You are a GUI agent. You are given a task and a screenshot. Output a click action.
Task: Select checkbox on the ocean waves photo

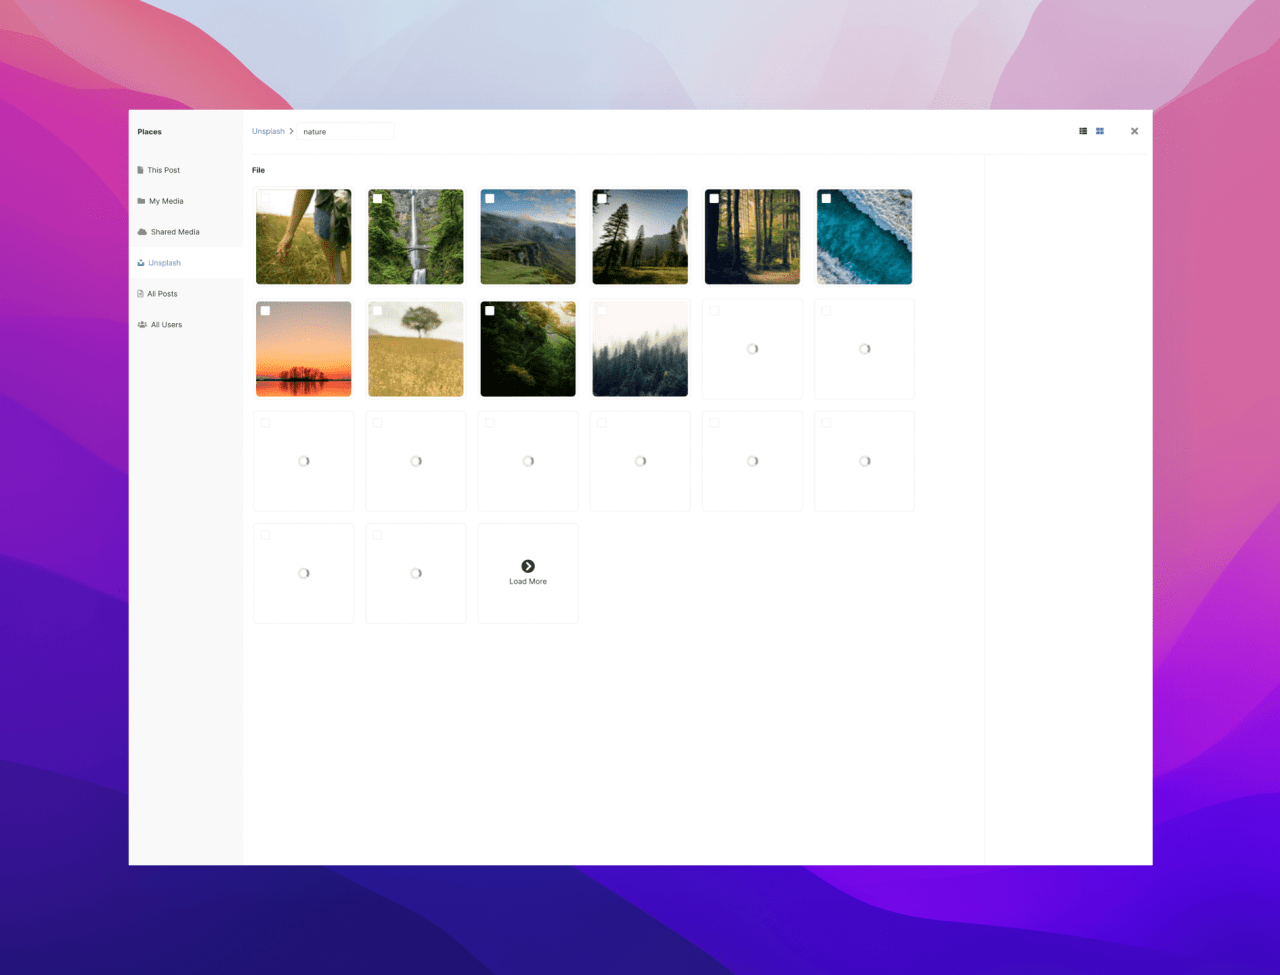826,199
